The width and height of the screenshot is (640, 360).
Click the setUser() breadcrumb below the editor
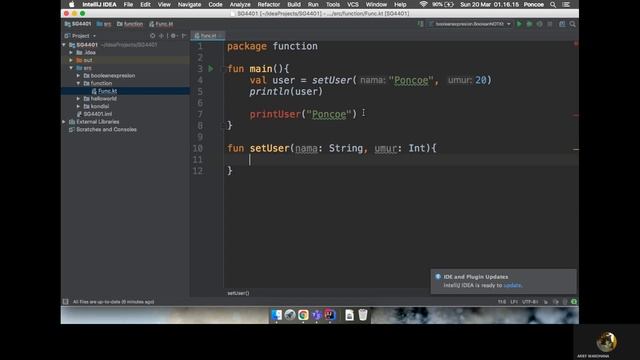pyautogui.click(x=238, y=293)
